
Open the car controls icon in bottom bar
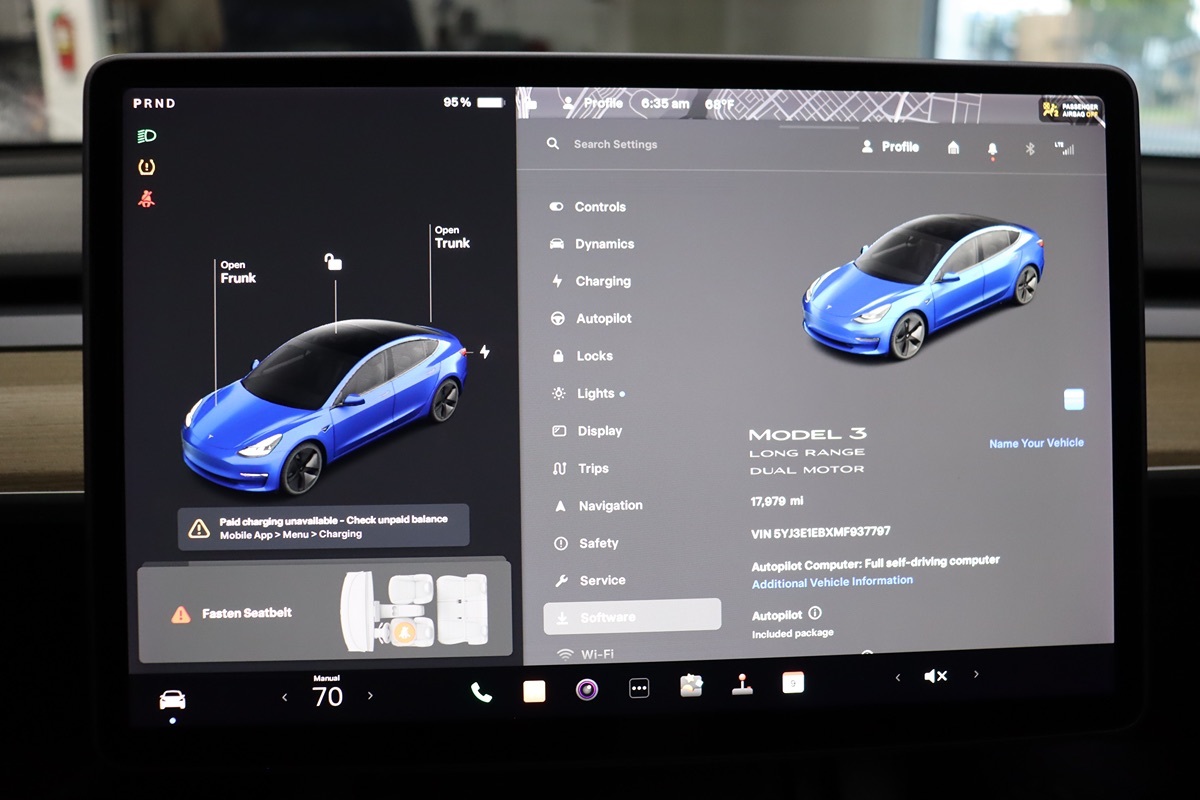click(x=172, y=699)
